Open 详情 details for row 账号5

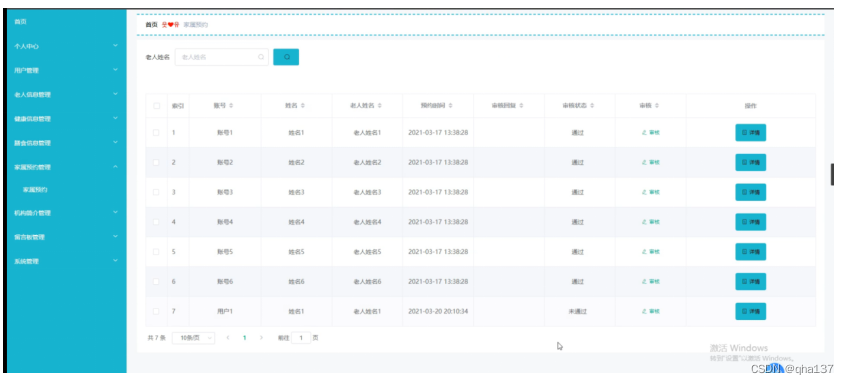click(750, 252)
